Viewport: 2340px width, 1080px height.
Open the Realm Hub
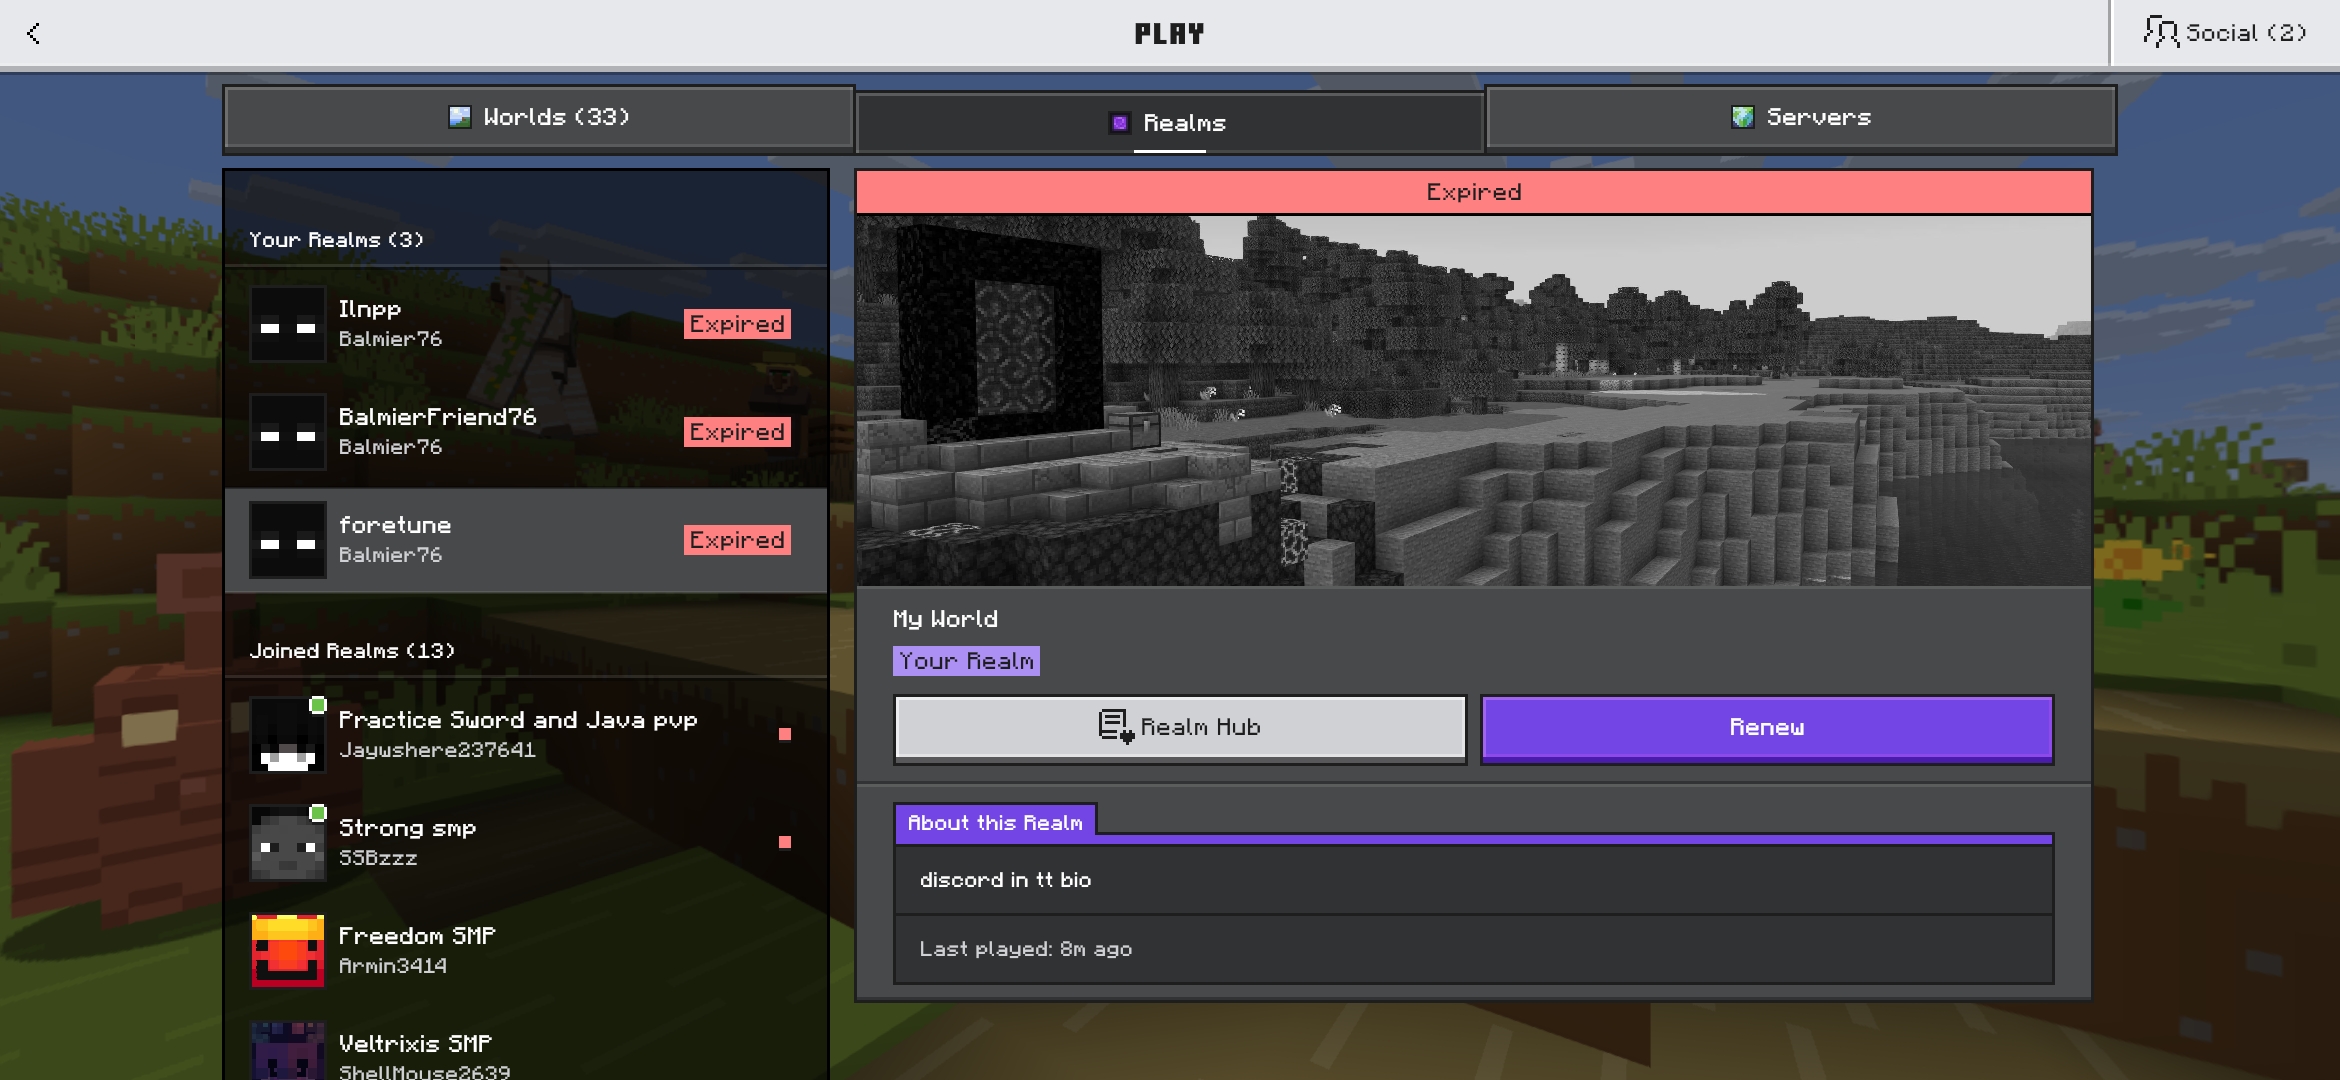coord(1180,728)
